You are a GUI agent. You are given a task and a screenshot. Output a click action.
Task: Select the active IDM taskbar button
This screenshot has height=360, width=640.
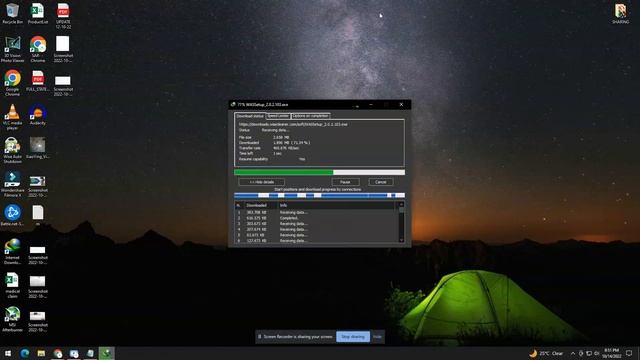coord(107,353)
